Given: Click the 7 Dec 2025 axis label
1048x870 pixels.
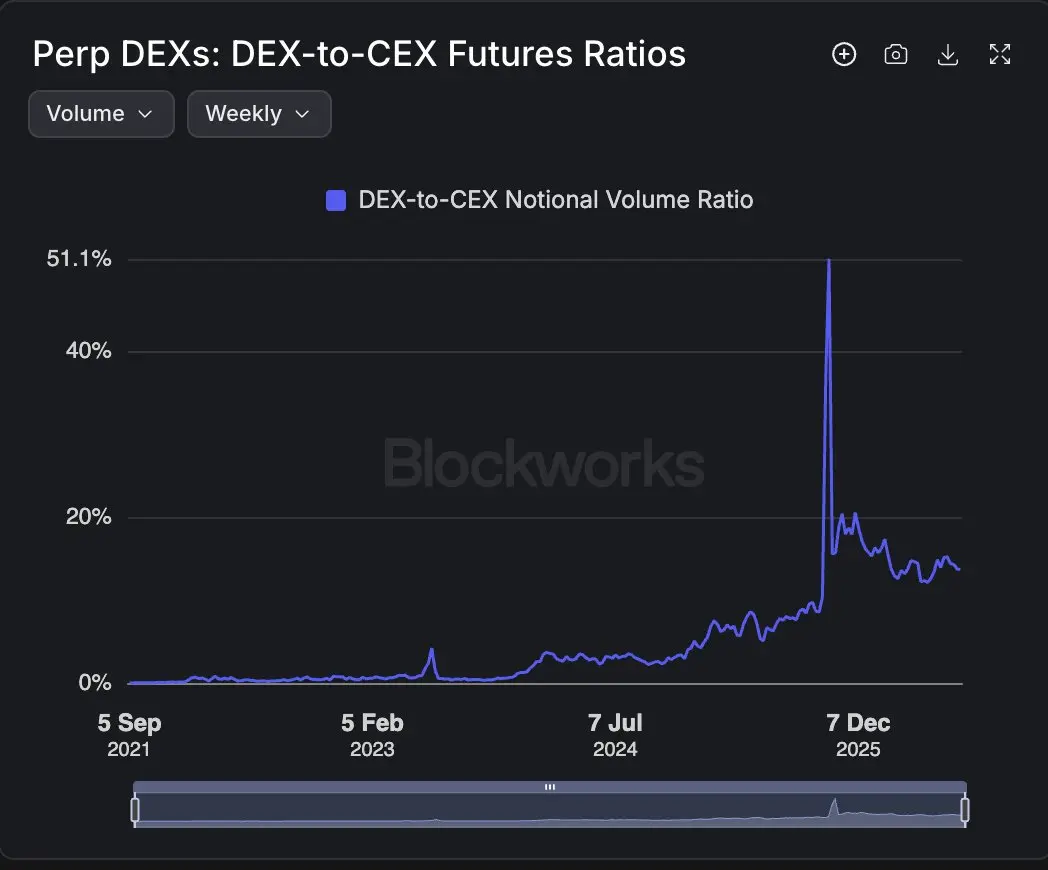Looking at the screenshot, I should (x=858, y=735).
